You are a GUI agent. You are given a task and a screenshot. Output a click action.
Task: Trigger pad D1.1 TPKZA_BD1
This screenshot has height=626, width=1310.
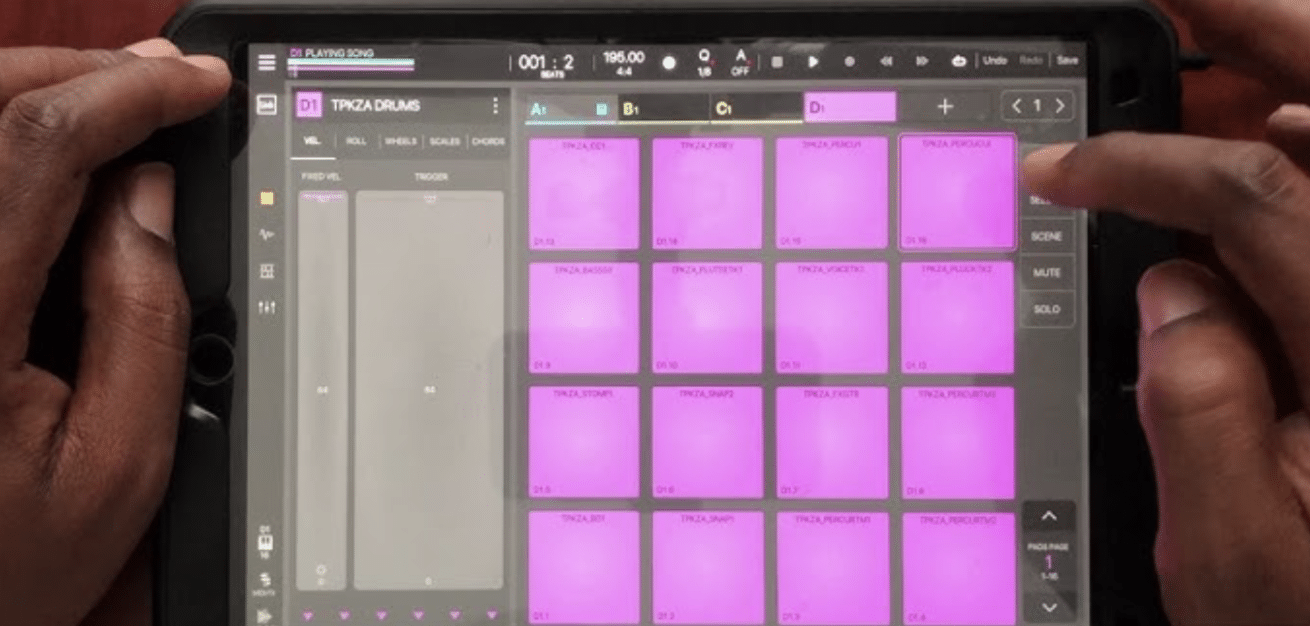click(x=584, y=567)
